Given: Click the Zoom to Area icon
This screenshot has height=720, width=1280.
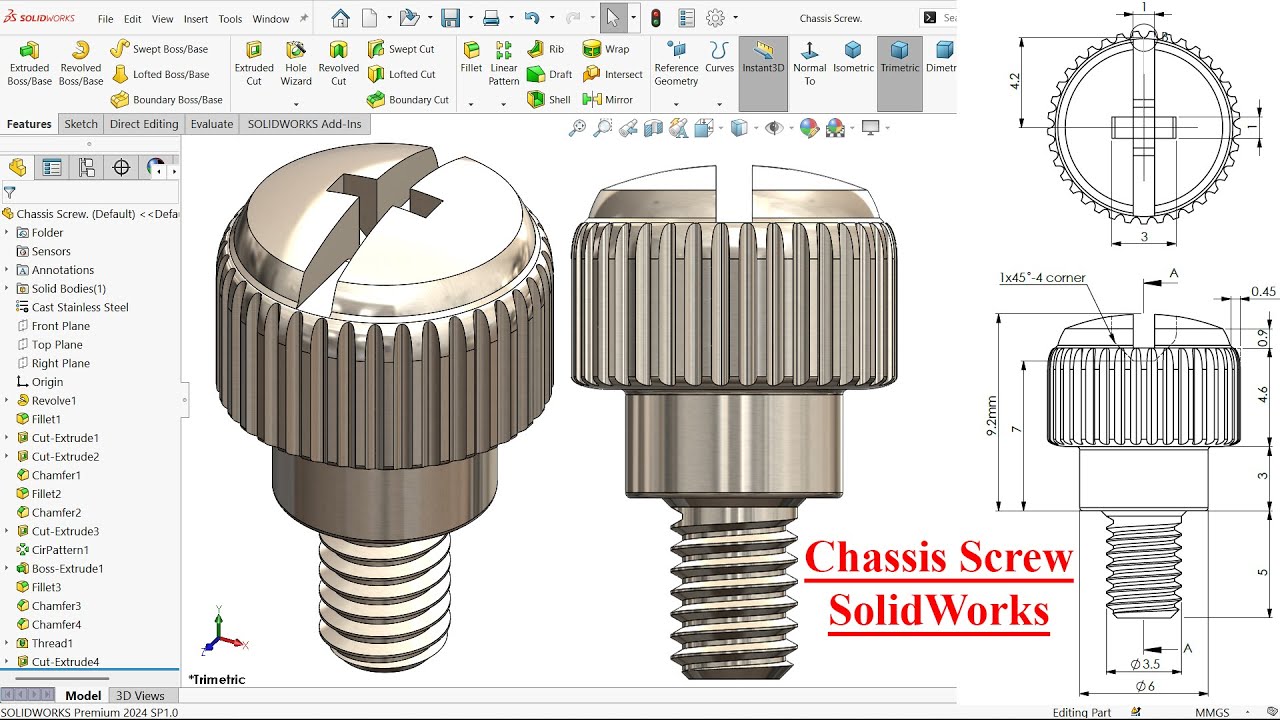Looking at the screenshot, I should tap(602, 127).
